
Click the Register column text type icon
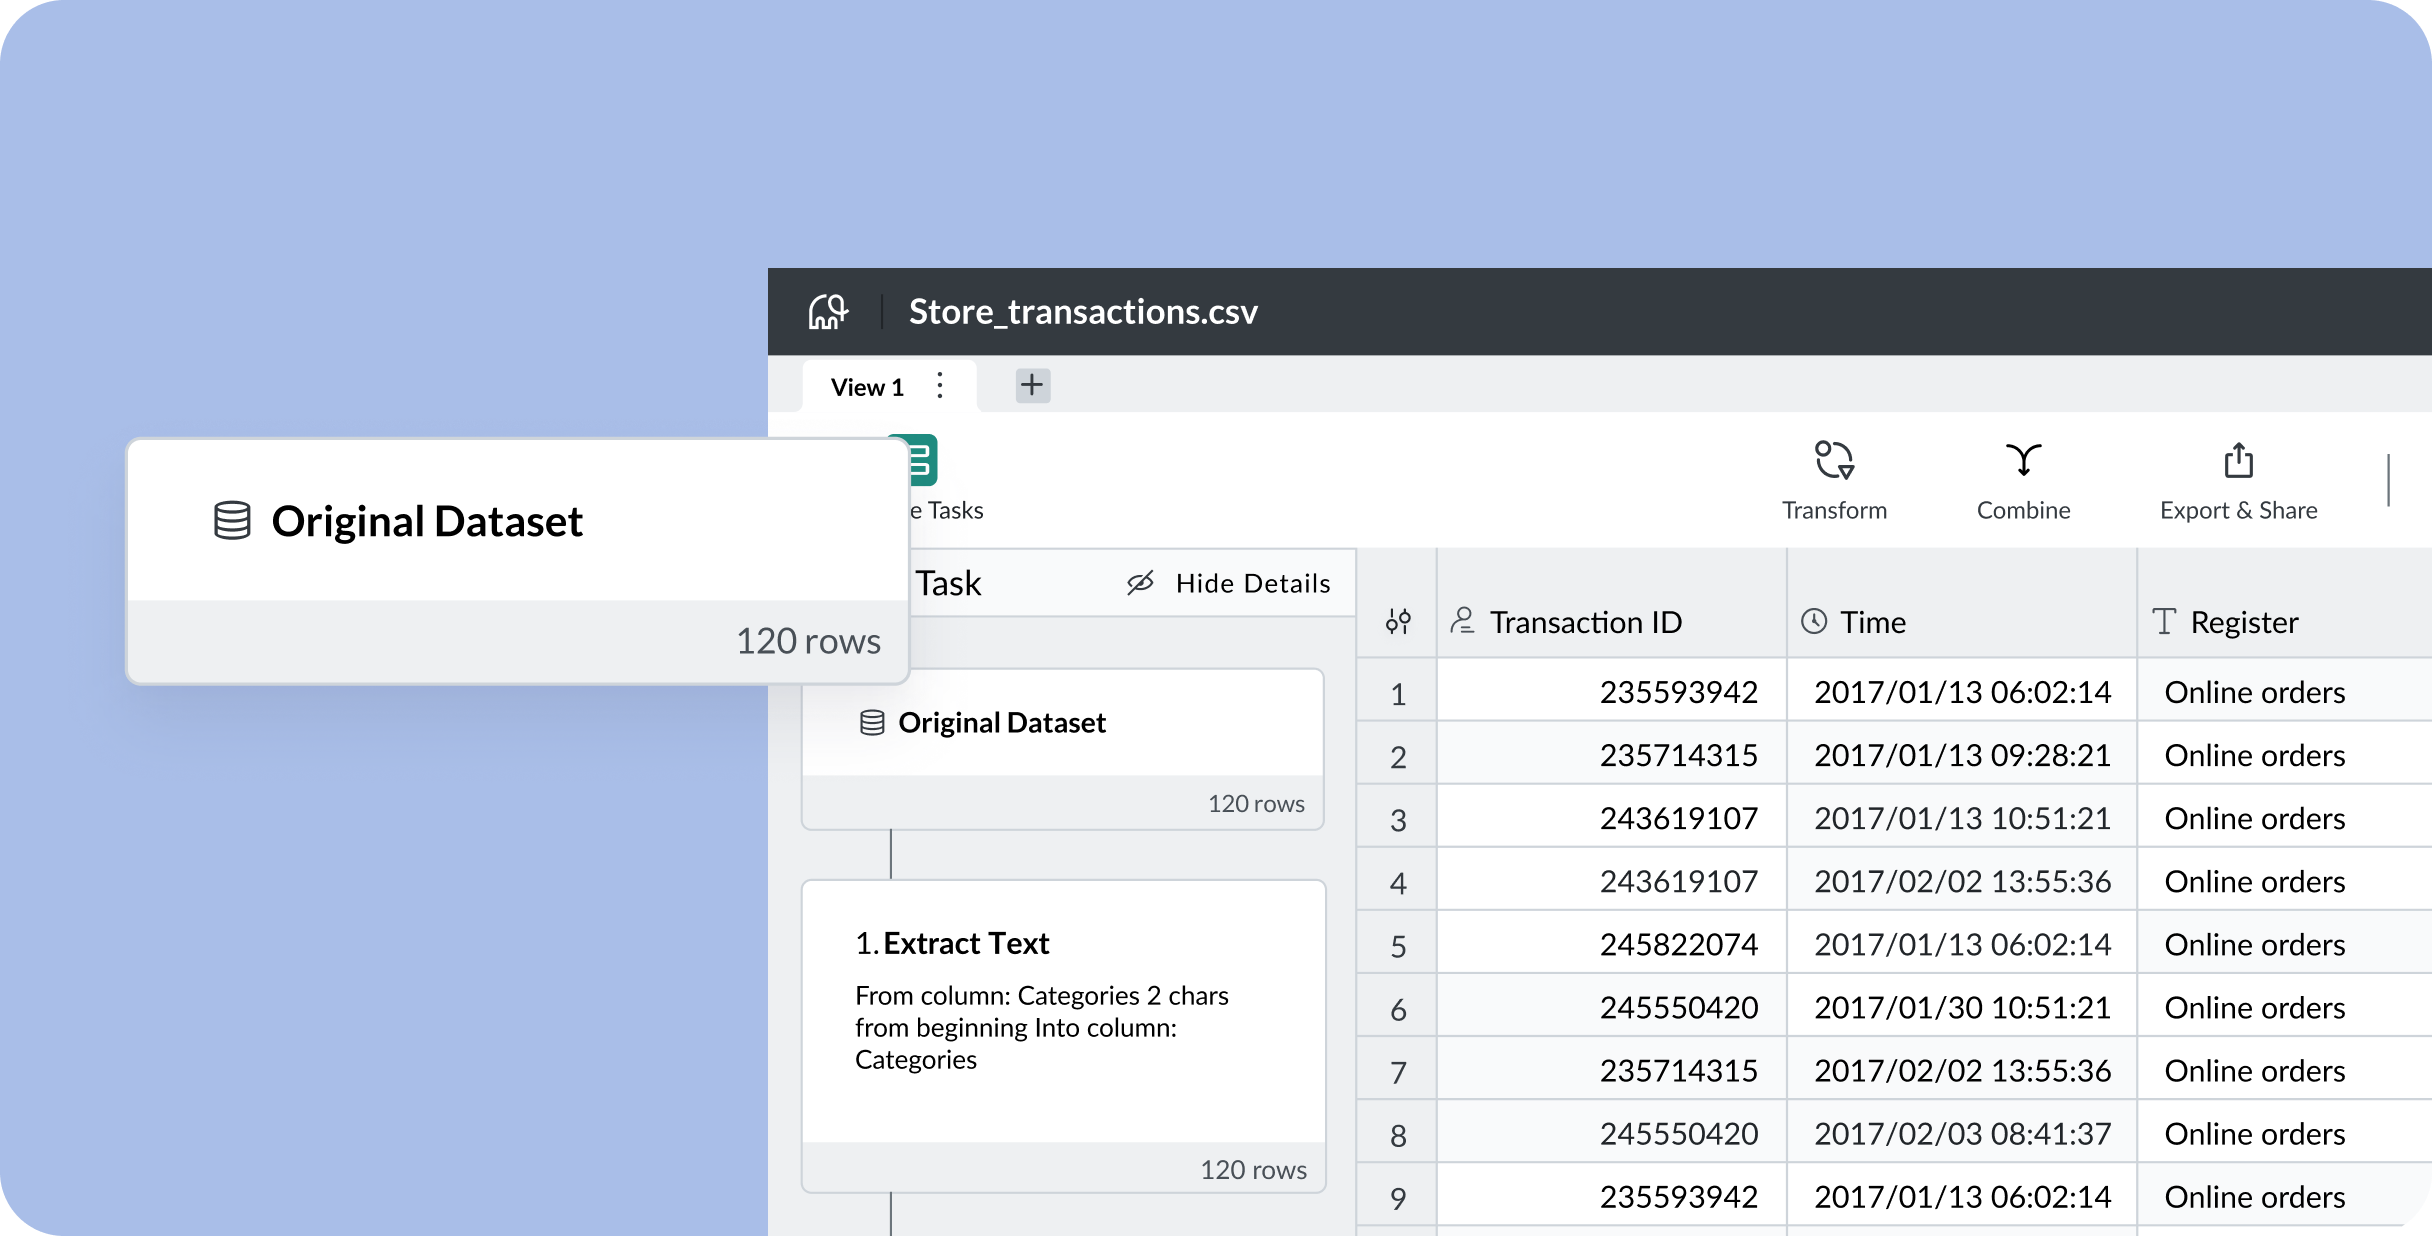[2164, 621]
